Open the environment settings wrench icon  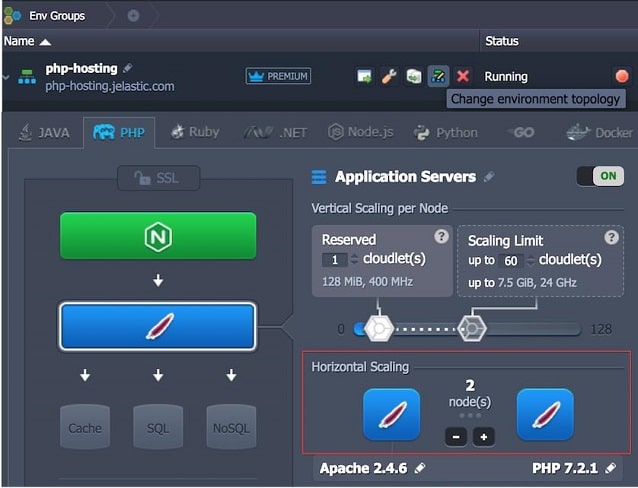(x=389, y=76)
